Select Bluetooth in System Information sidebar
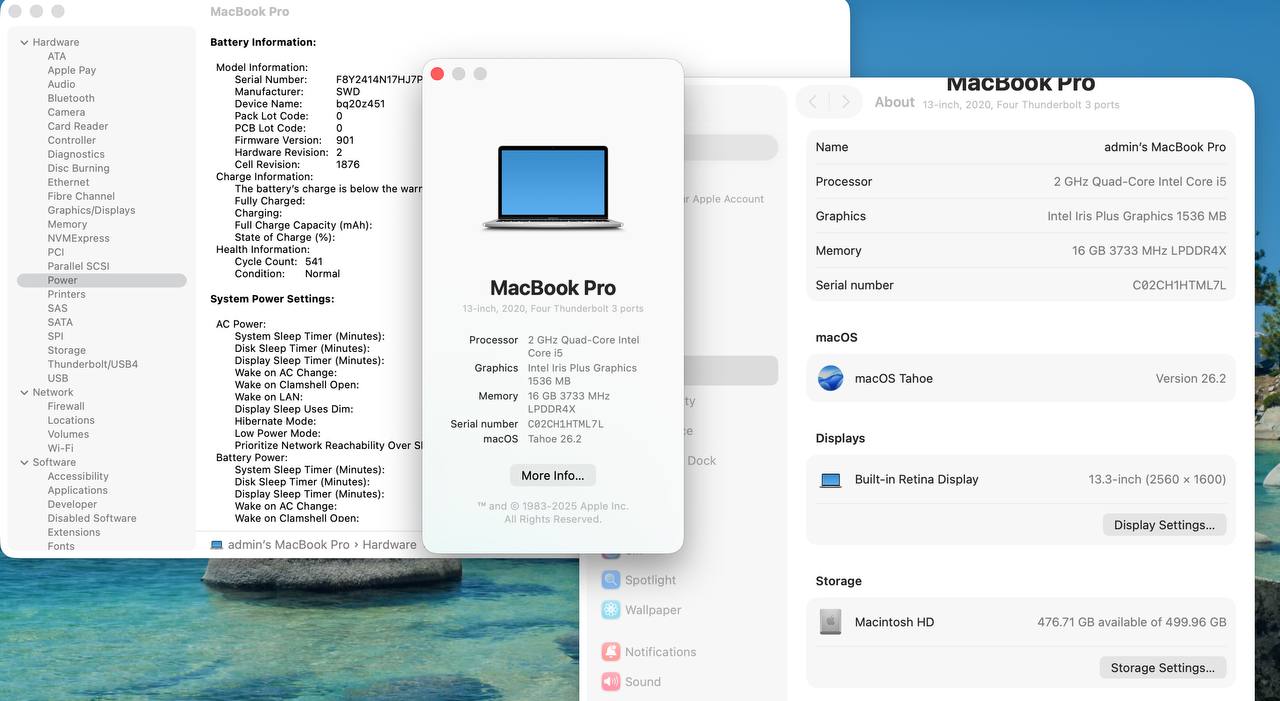 point(71,98)
